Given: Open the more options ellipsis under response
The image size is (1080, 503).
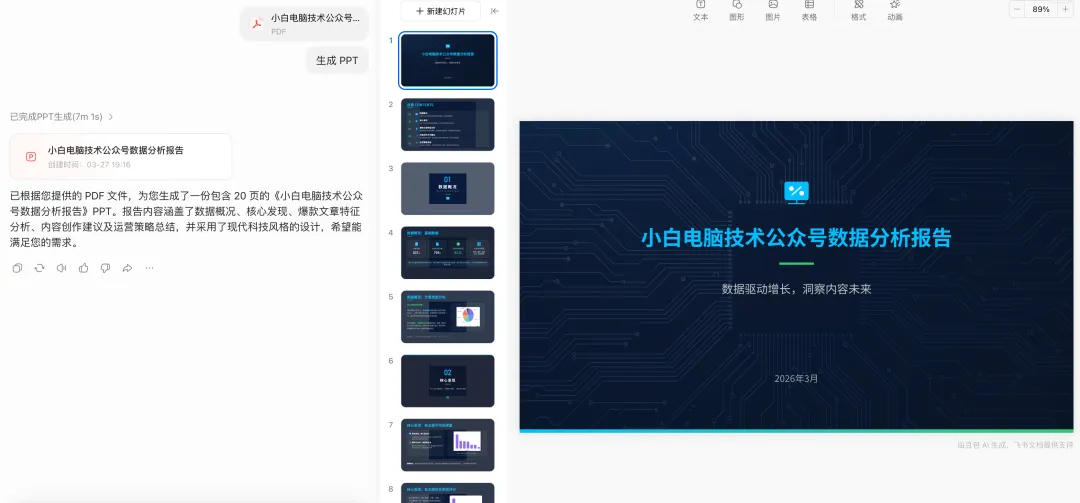Looking at the screenshot, I should coord(149,268).
